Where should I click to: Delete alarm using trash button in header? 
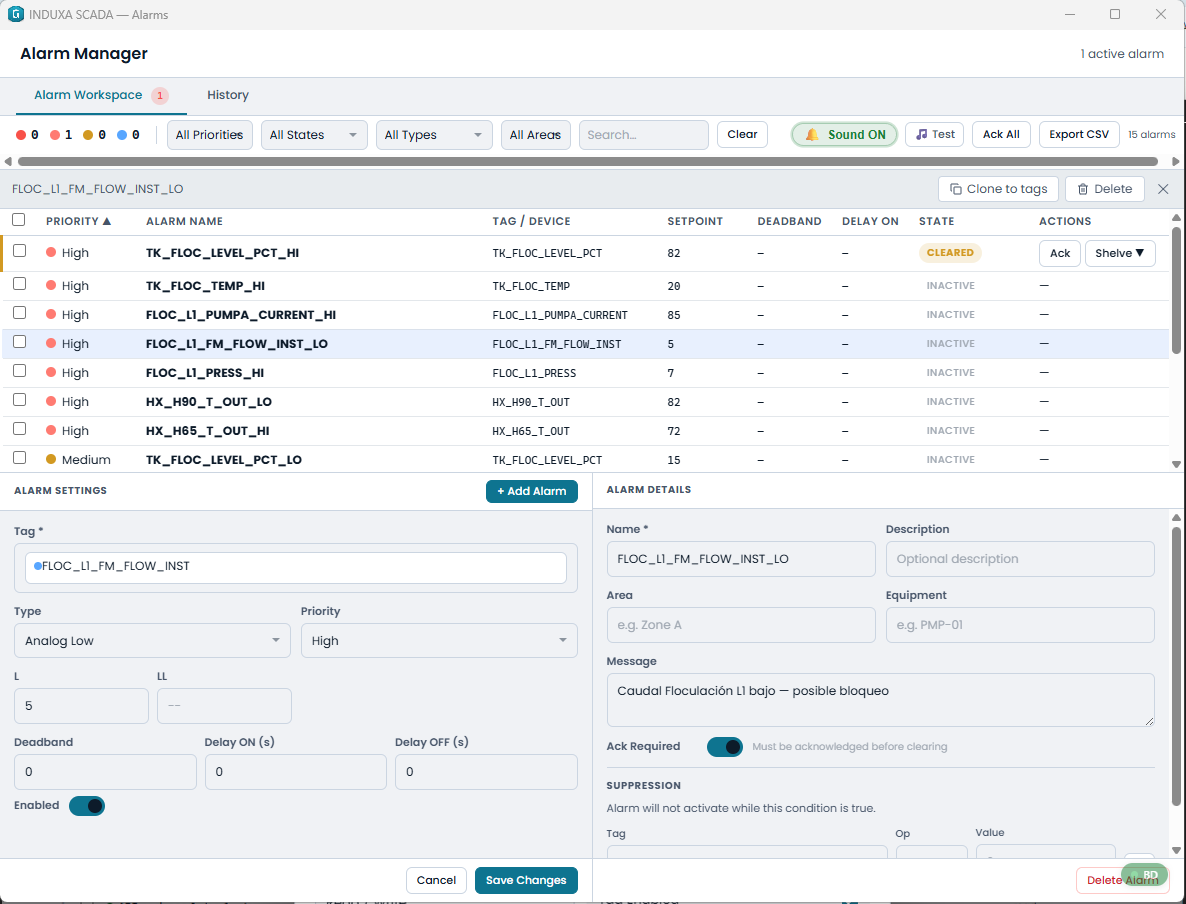point(1104,189)
